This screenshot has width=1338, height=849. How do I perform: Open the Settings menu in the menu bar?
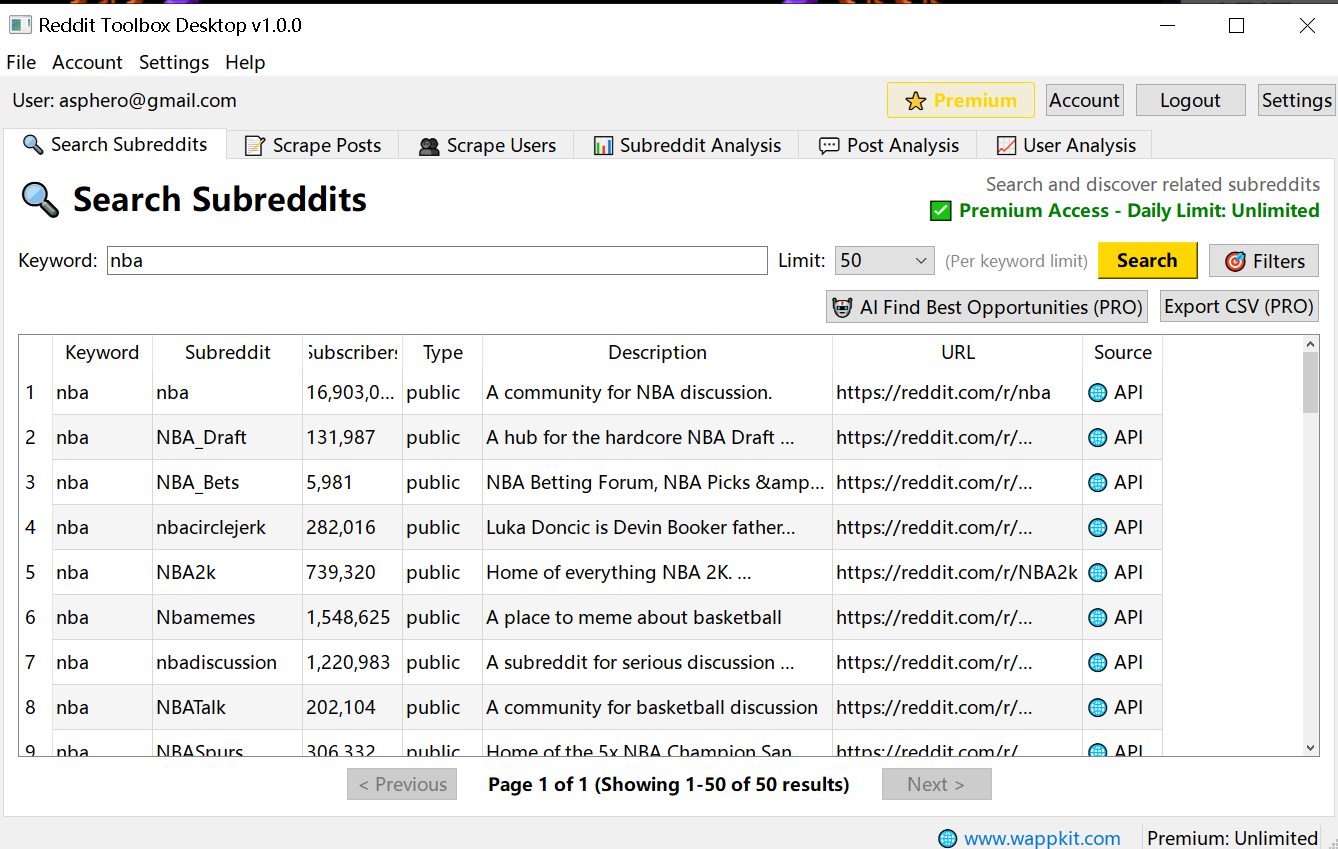(x=173, y=62)
